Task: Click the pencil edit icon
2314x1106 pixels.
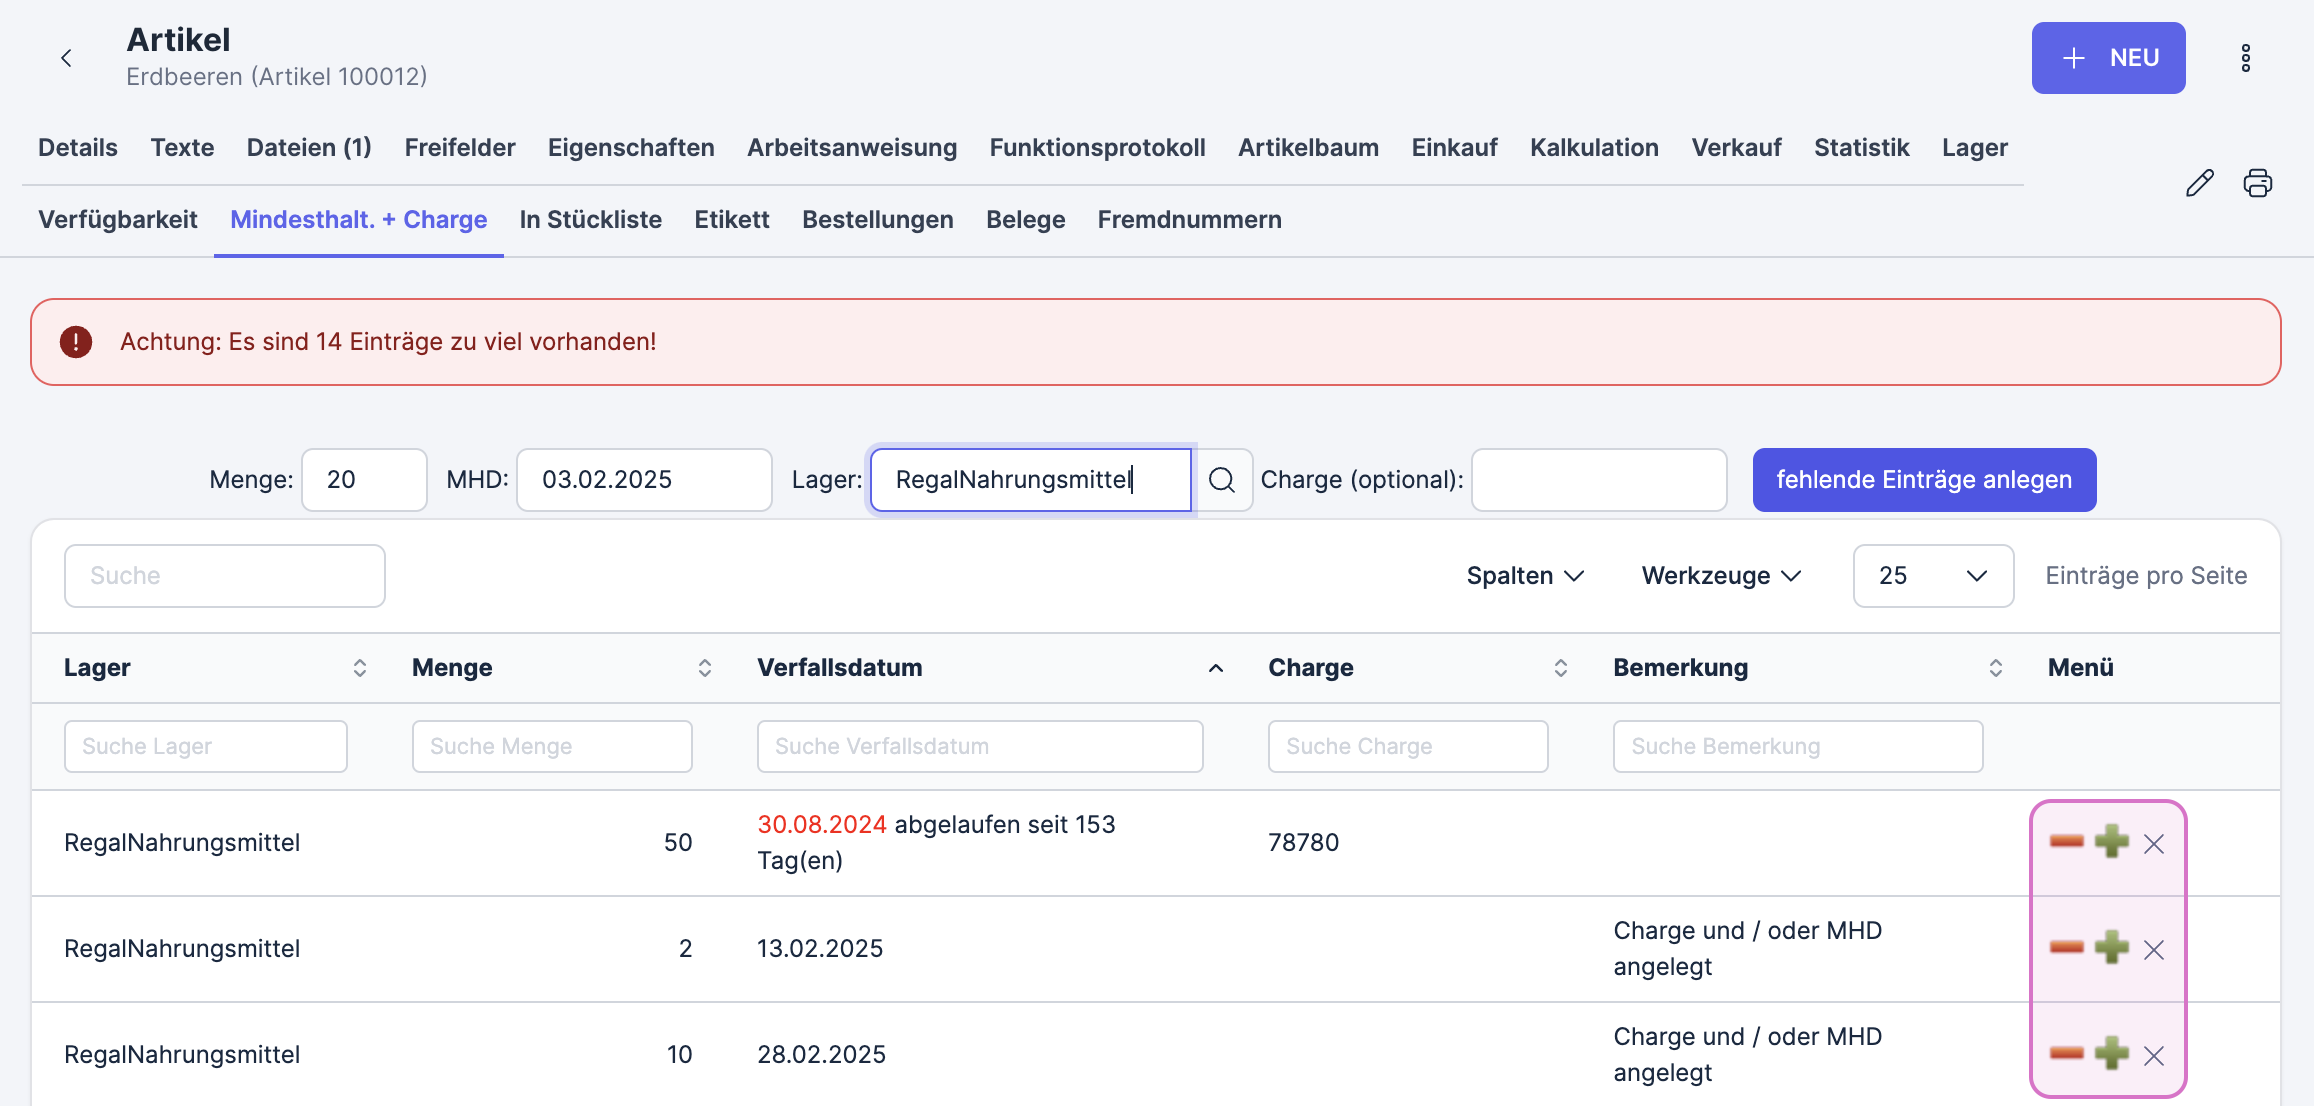Action: pos(2199,183)
